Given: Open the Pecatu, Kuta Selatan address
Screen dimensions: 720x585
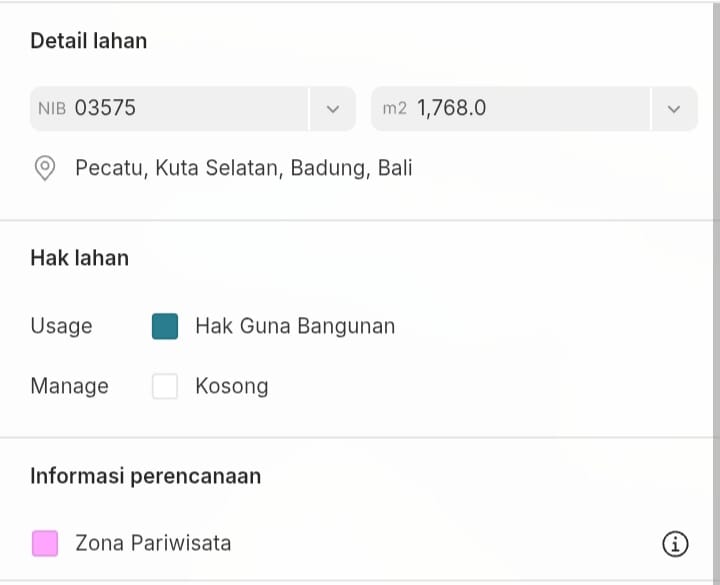Looking at the screenshot, I should (243, 168).
